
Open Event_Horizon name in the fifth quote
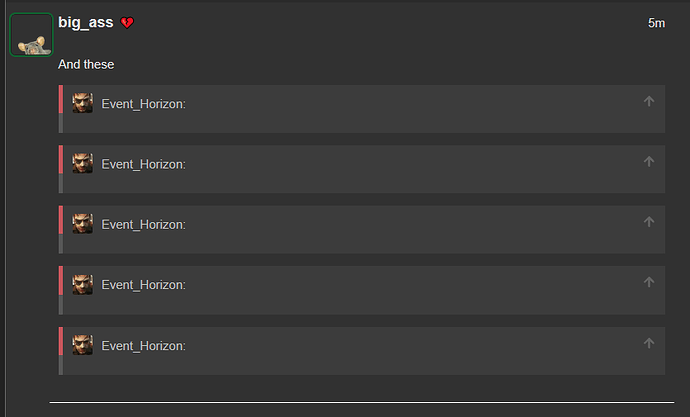click(x=143, y=346)
